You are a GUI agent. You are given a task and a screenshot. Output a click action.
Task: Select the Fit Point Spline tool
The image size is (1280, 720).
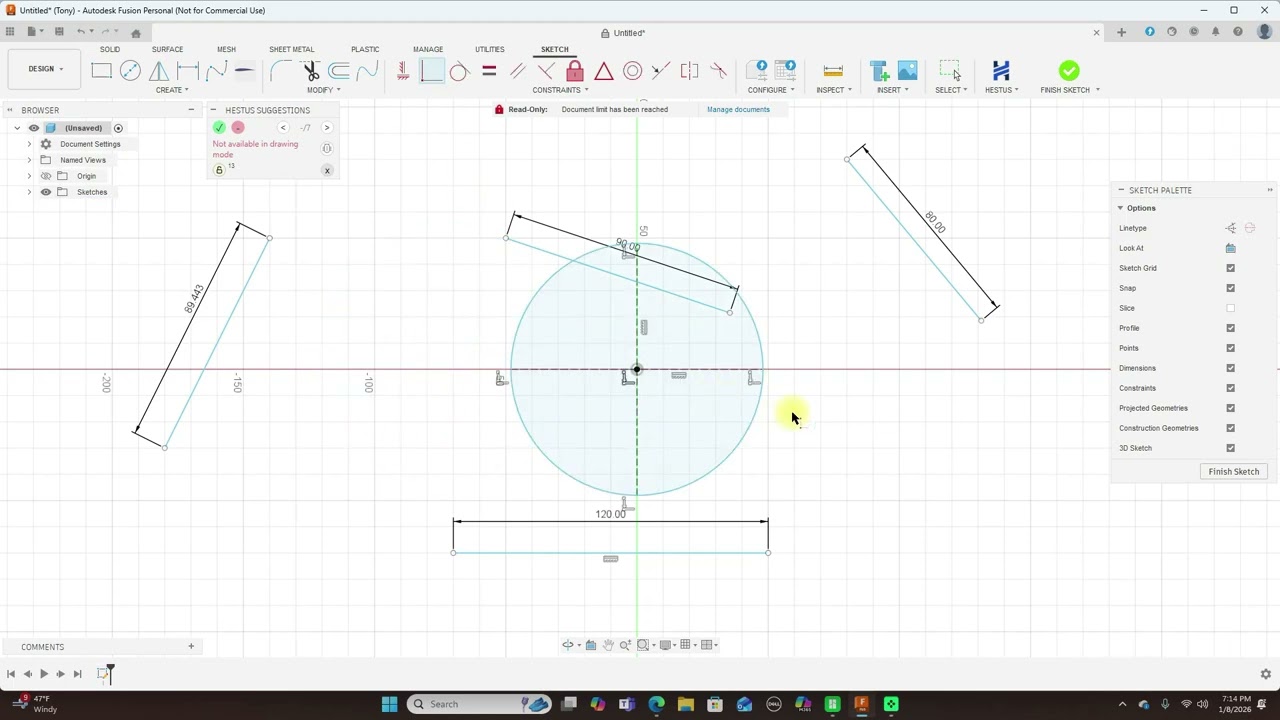(216, 70)
